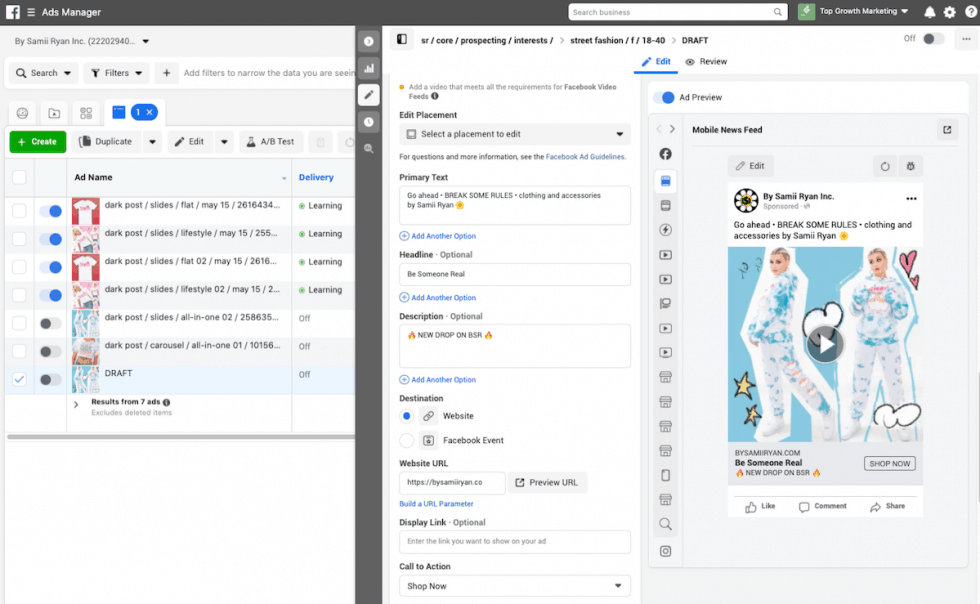Image resolution: width=980 pixels, height=604 pixels.
Task: Click the clock history icon in side rail
Action: (369, 122)
